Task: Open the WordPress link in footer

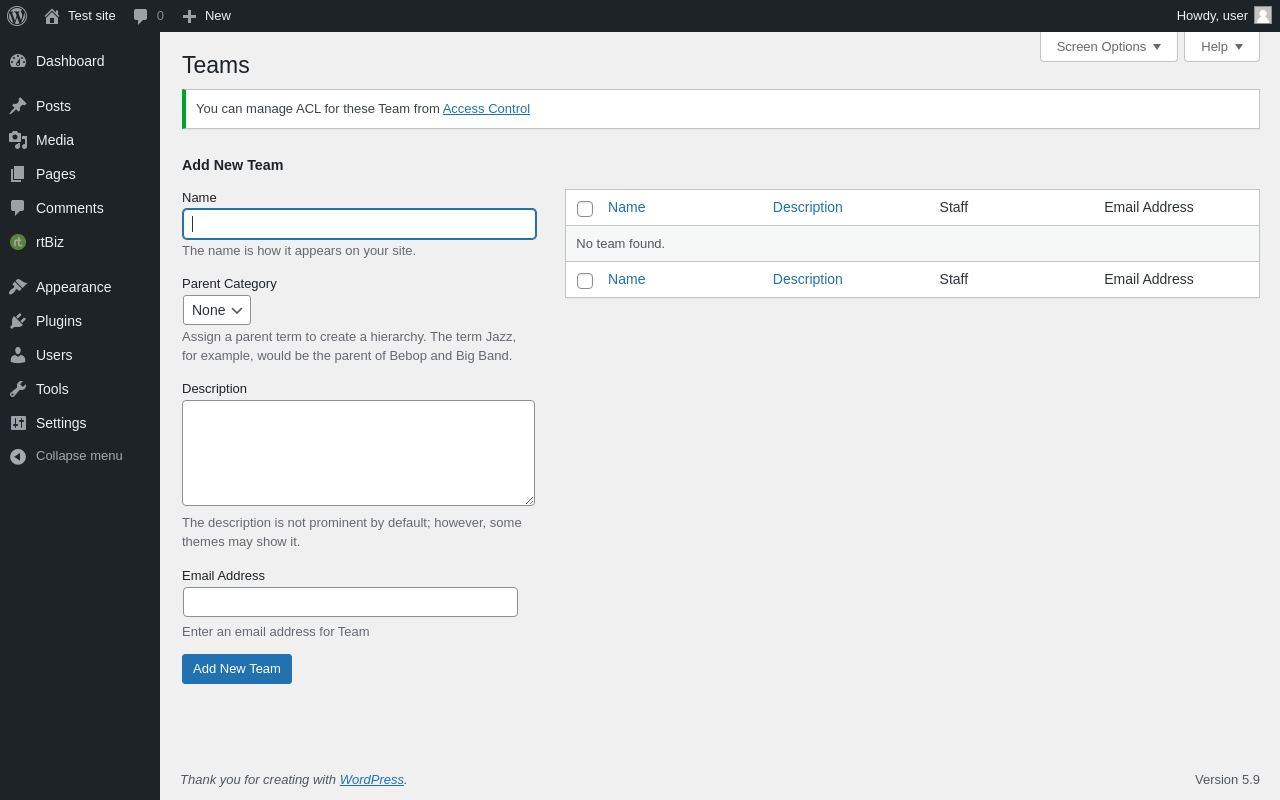Action: tap(372, 780)
